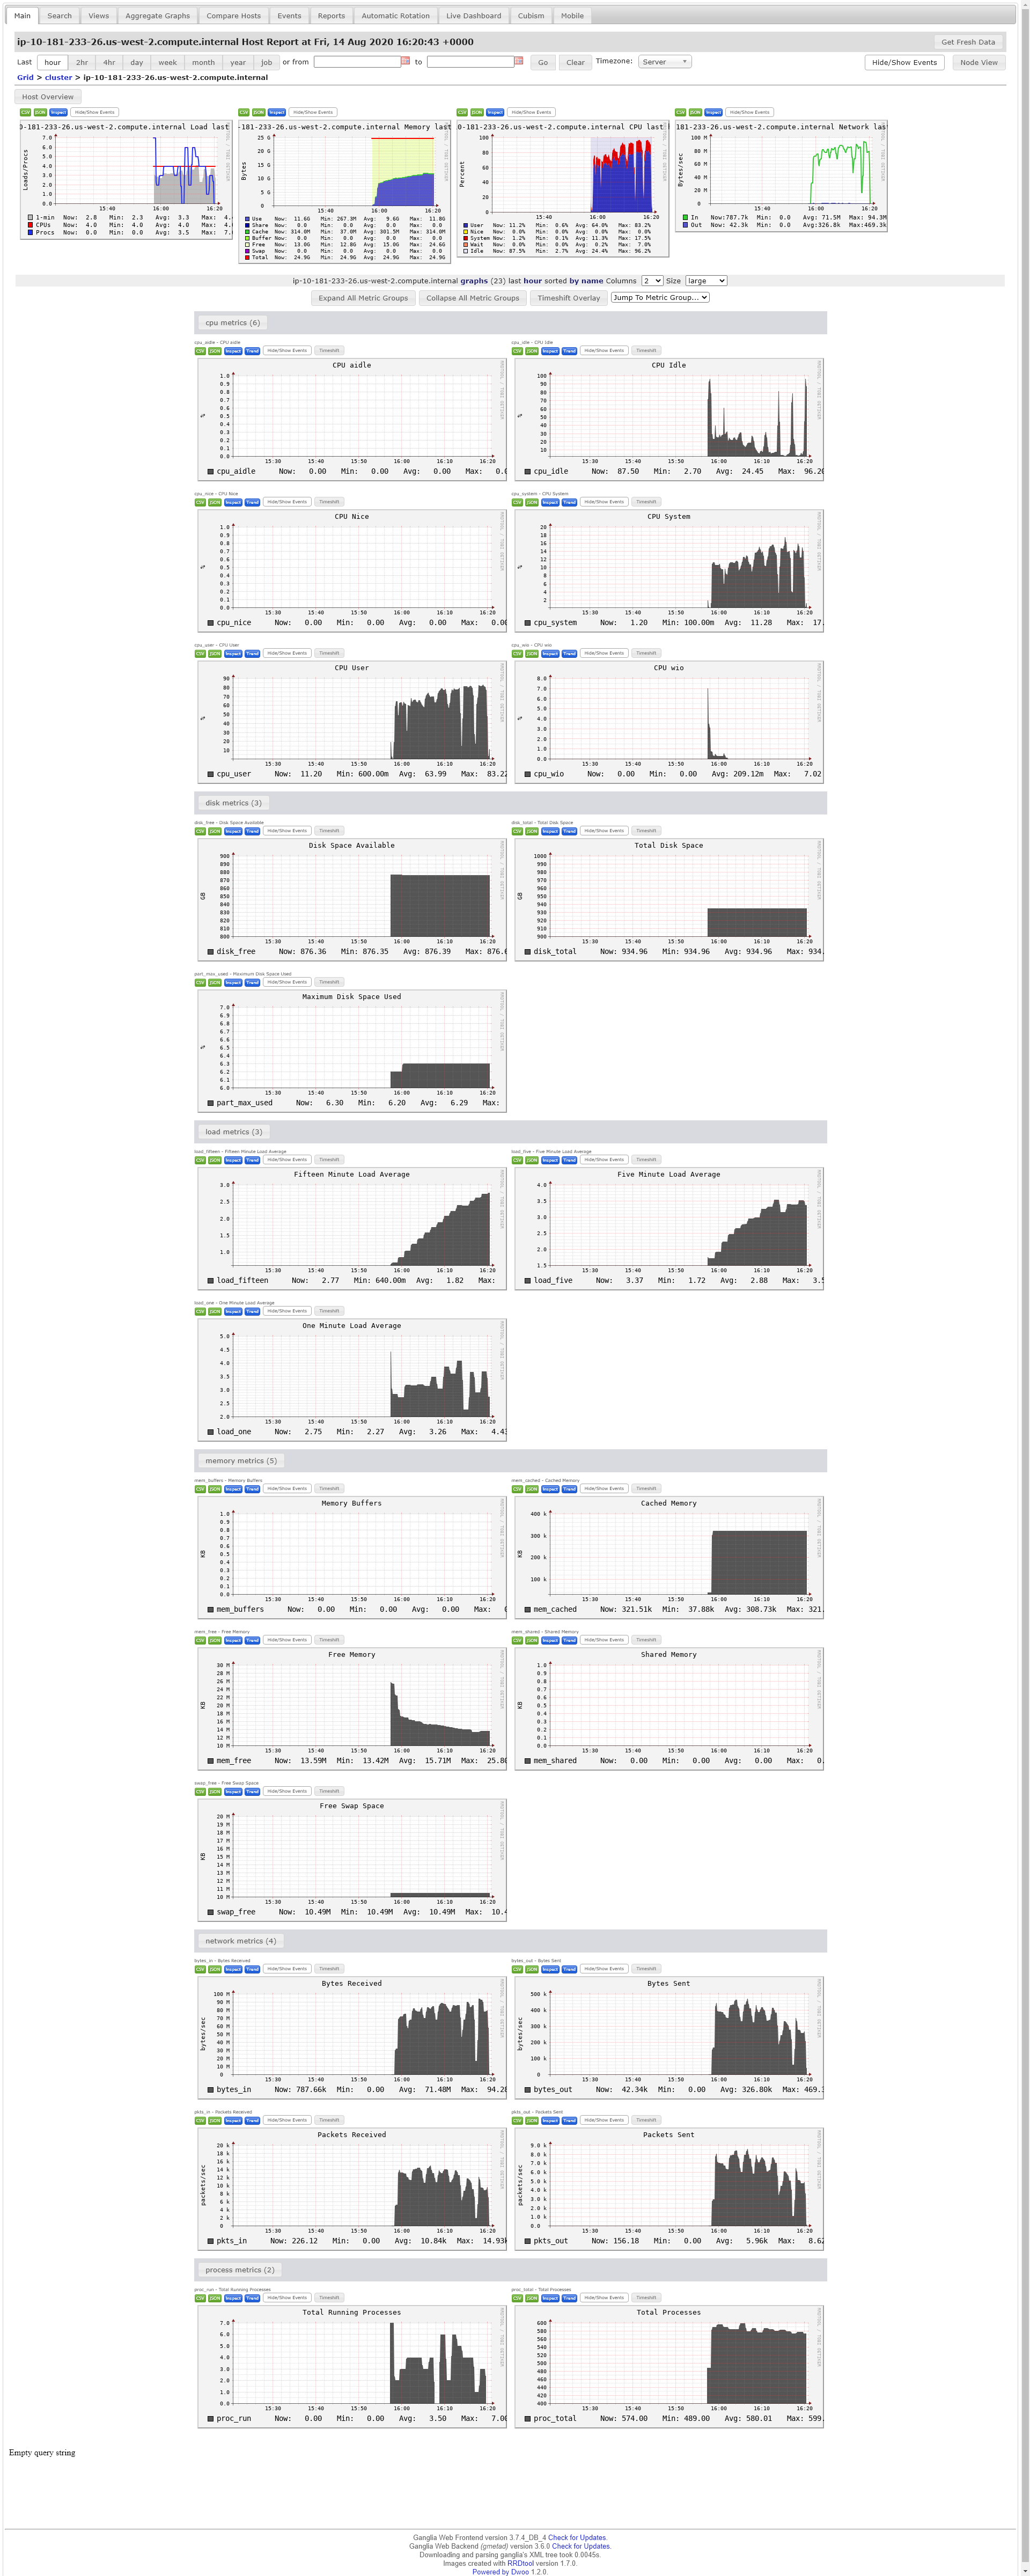The width and height of the screenshot is (1030, 2576).
Task: Inspect the CPU overview graph
Action: click(x=495, y=112)
